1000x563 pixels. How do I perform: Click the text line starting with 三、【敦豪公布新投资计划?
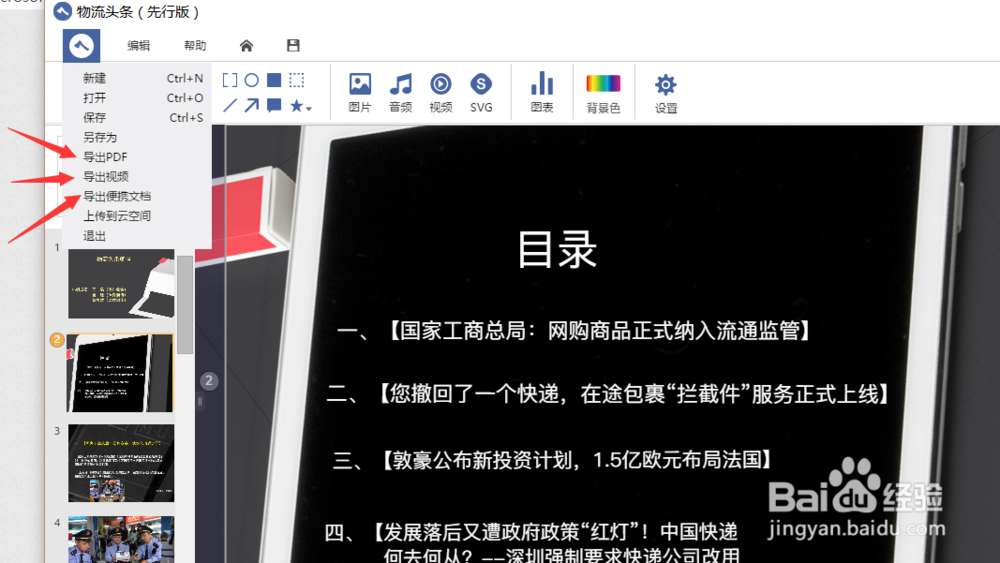pyautogui.click(x=554, y=460)
